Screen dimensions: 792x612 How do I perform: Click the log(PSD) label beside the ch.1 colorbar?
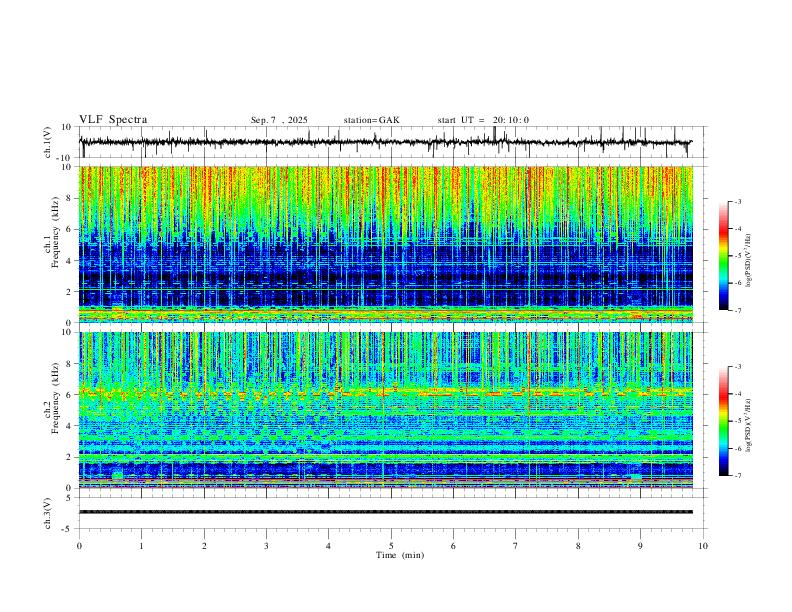point(748,261)
